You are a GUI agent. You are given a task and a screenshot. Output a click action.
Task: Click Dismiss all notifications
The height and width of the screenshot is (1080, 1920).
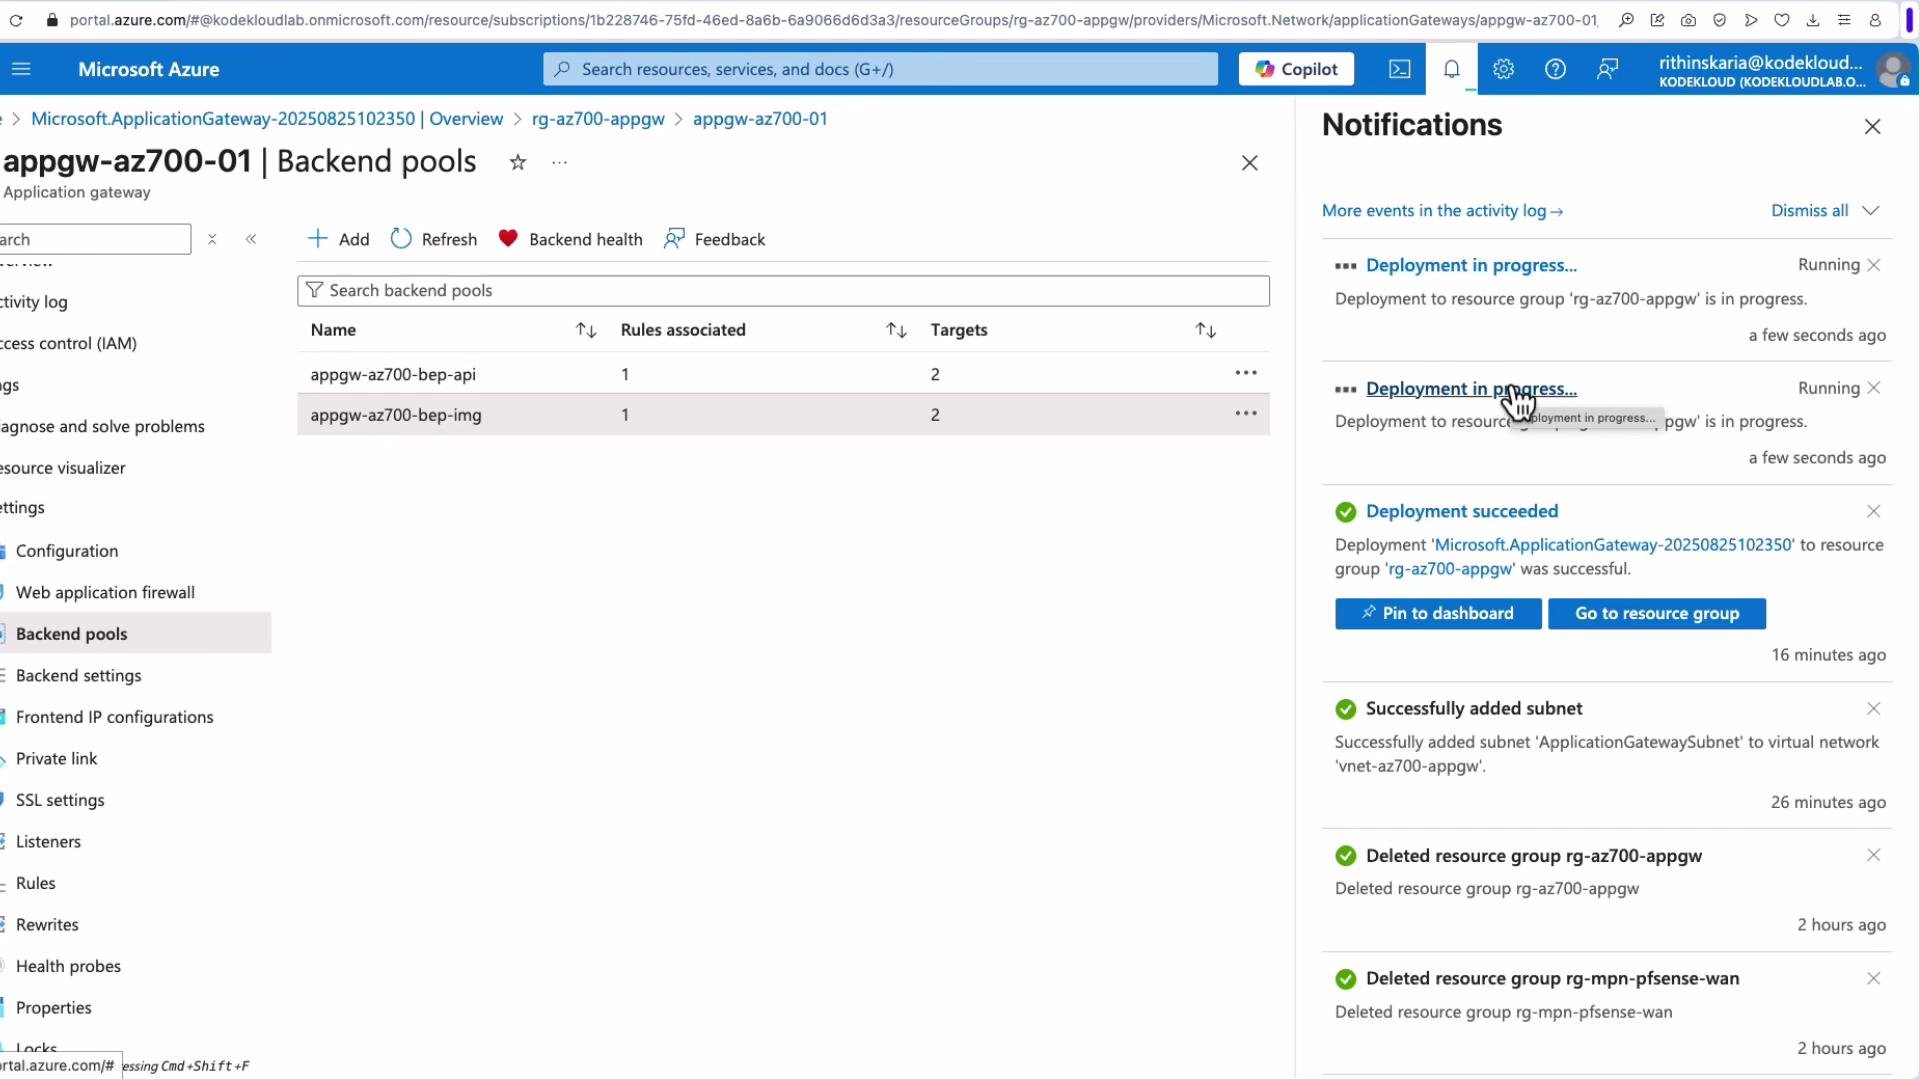coord(1809,210)
